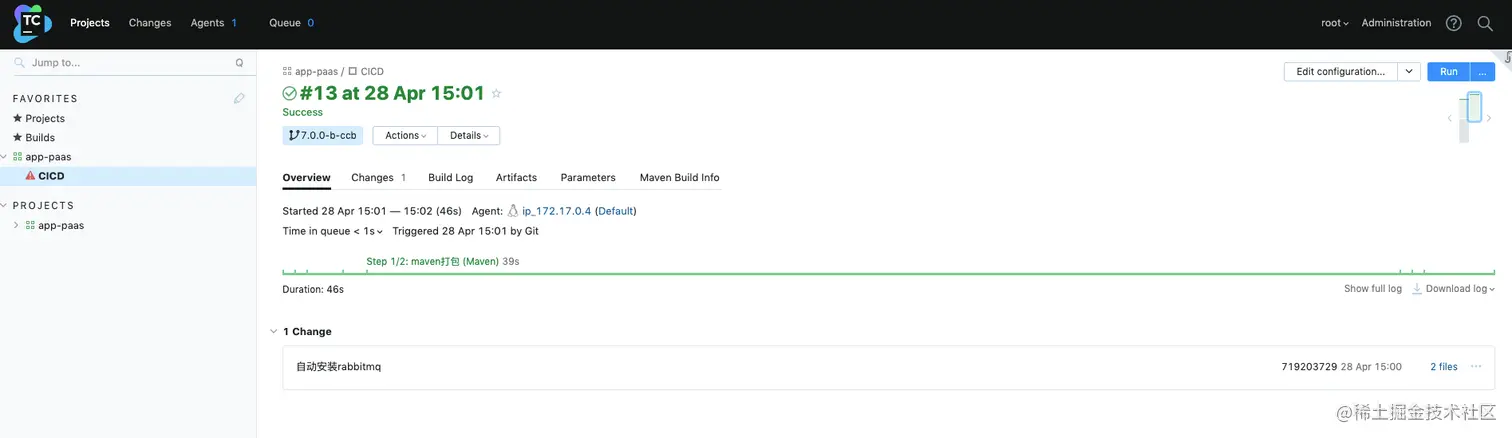Click Step 1/2 maven stage marker
This screenshot has width=1512, height=438.
click(442, 262)
